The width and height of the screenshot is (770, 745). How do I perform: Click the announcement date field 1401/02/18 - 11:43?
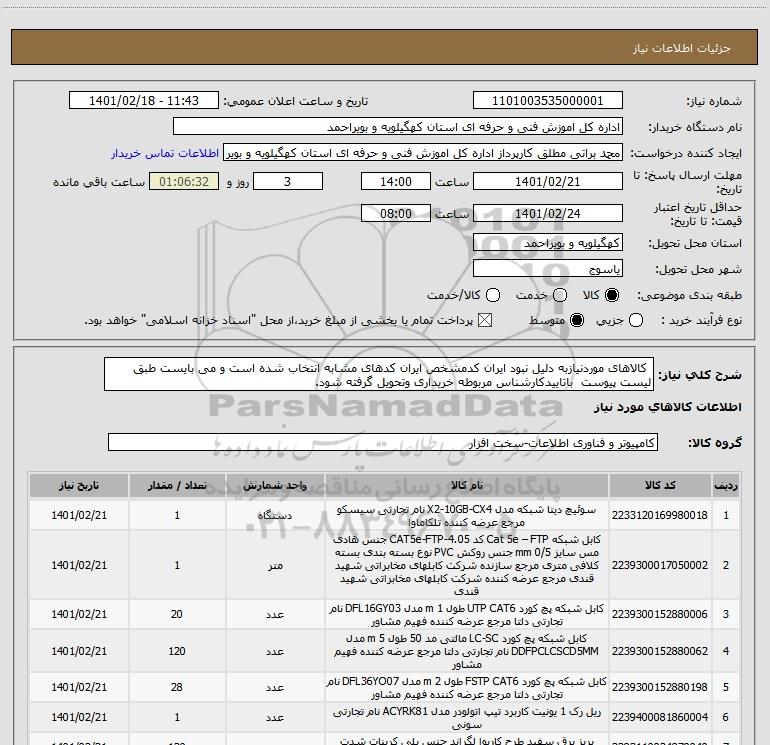[144, 101]
